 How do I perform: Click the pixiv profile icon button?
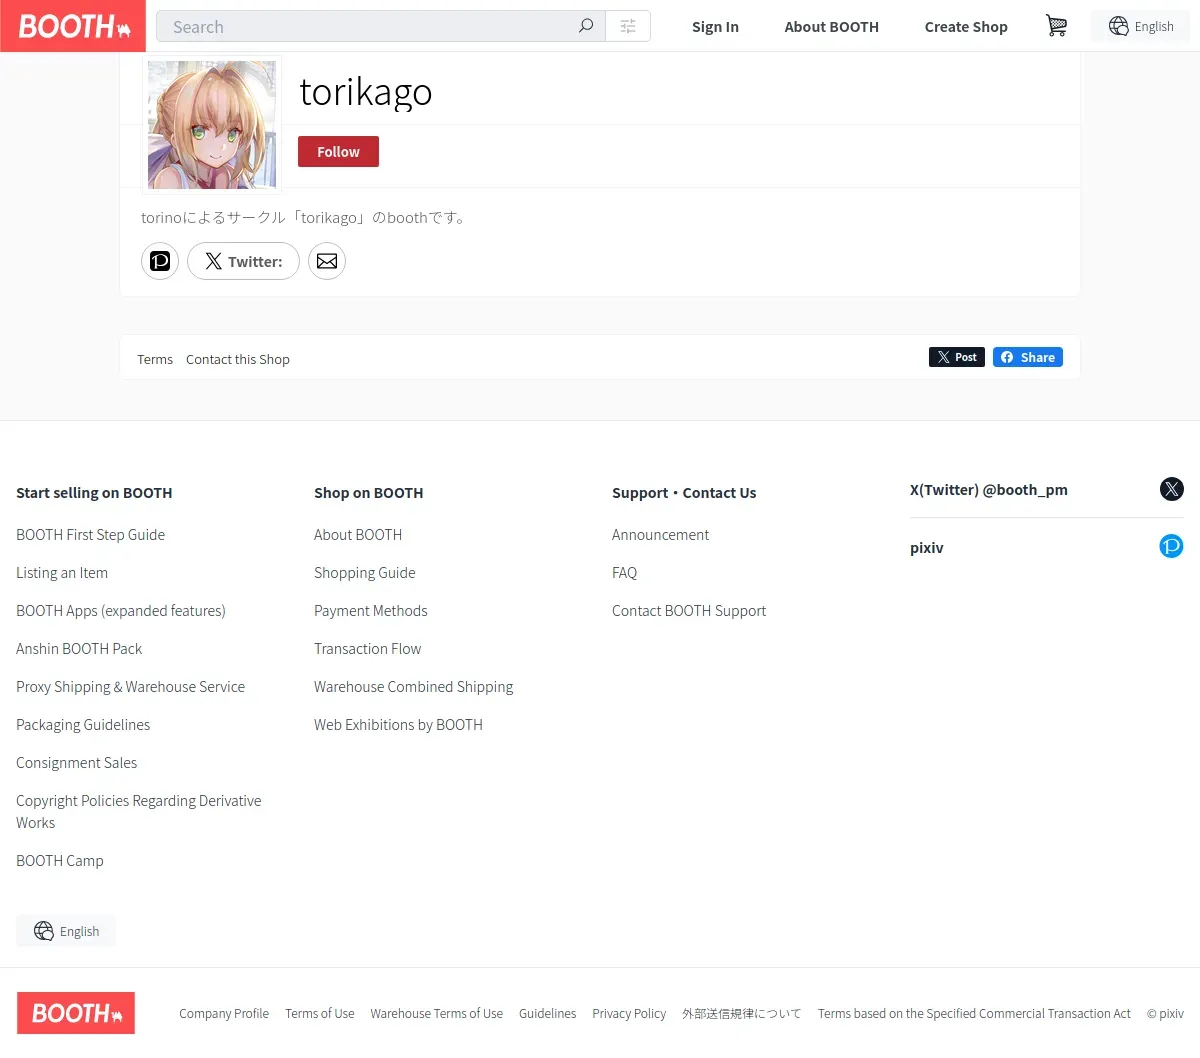160,261
